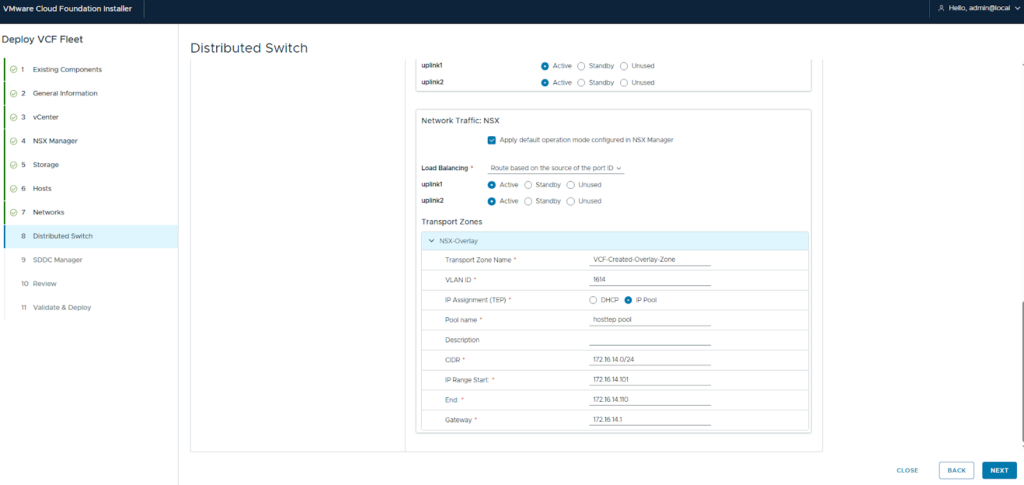The image size is (1024, 485).
Task: Click the green check icon for NSX Manager step
Action: pos(14,141)
